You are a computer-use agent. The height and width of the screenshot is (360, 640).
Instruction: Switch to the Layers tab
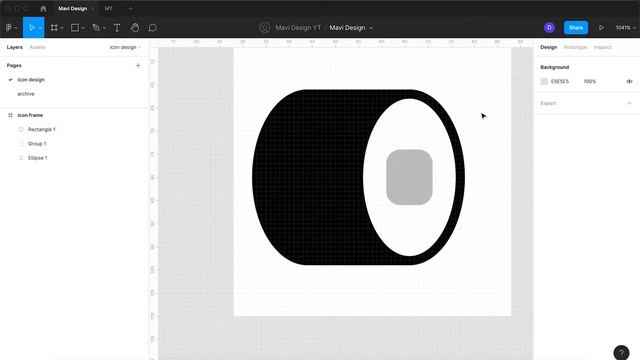15,47
